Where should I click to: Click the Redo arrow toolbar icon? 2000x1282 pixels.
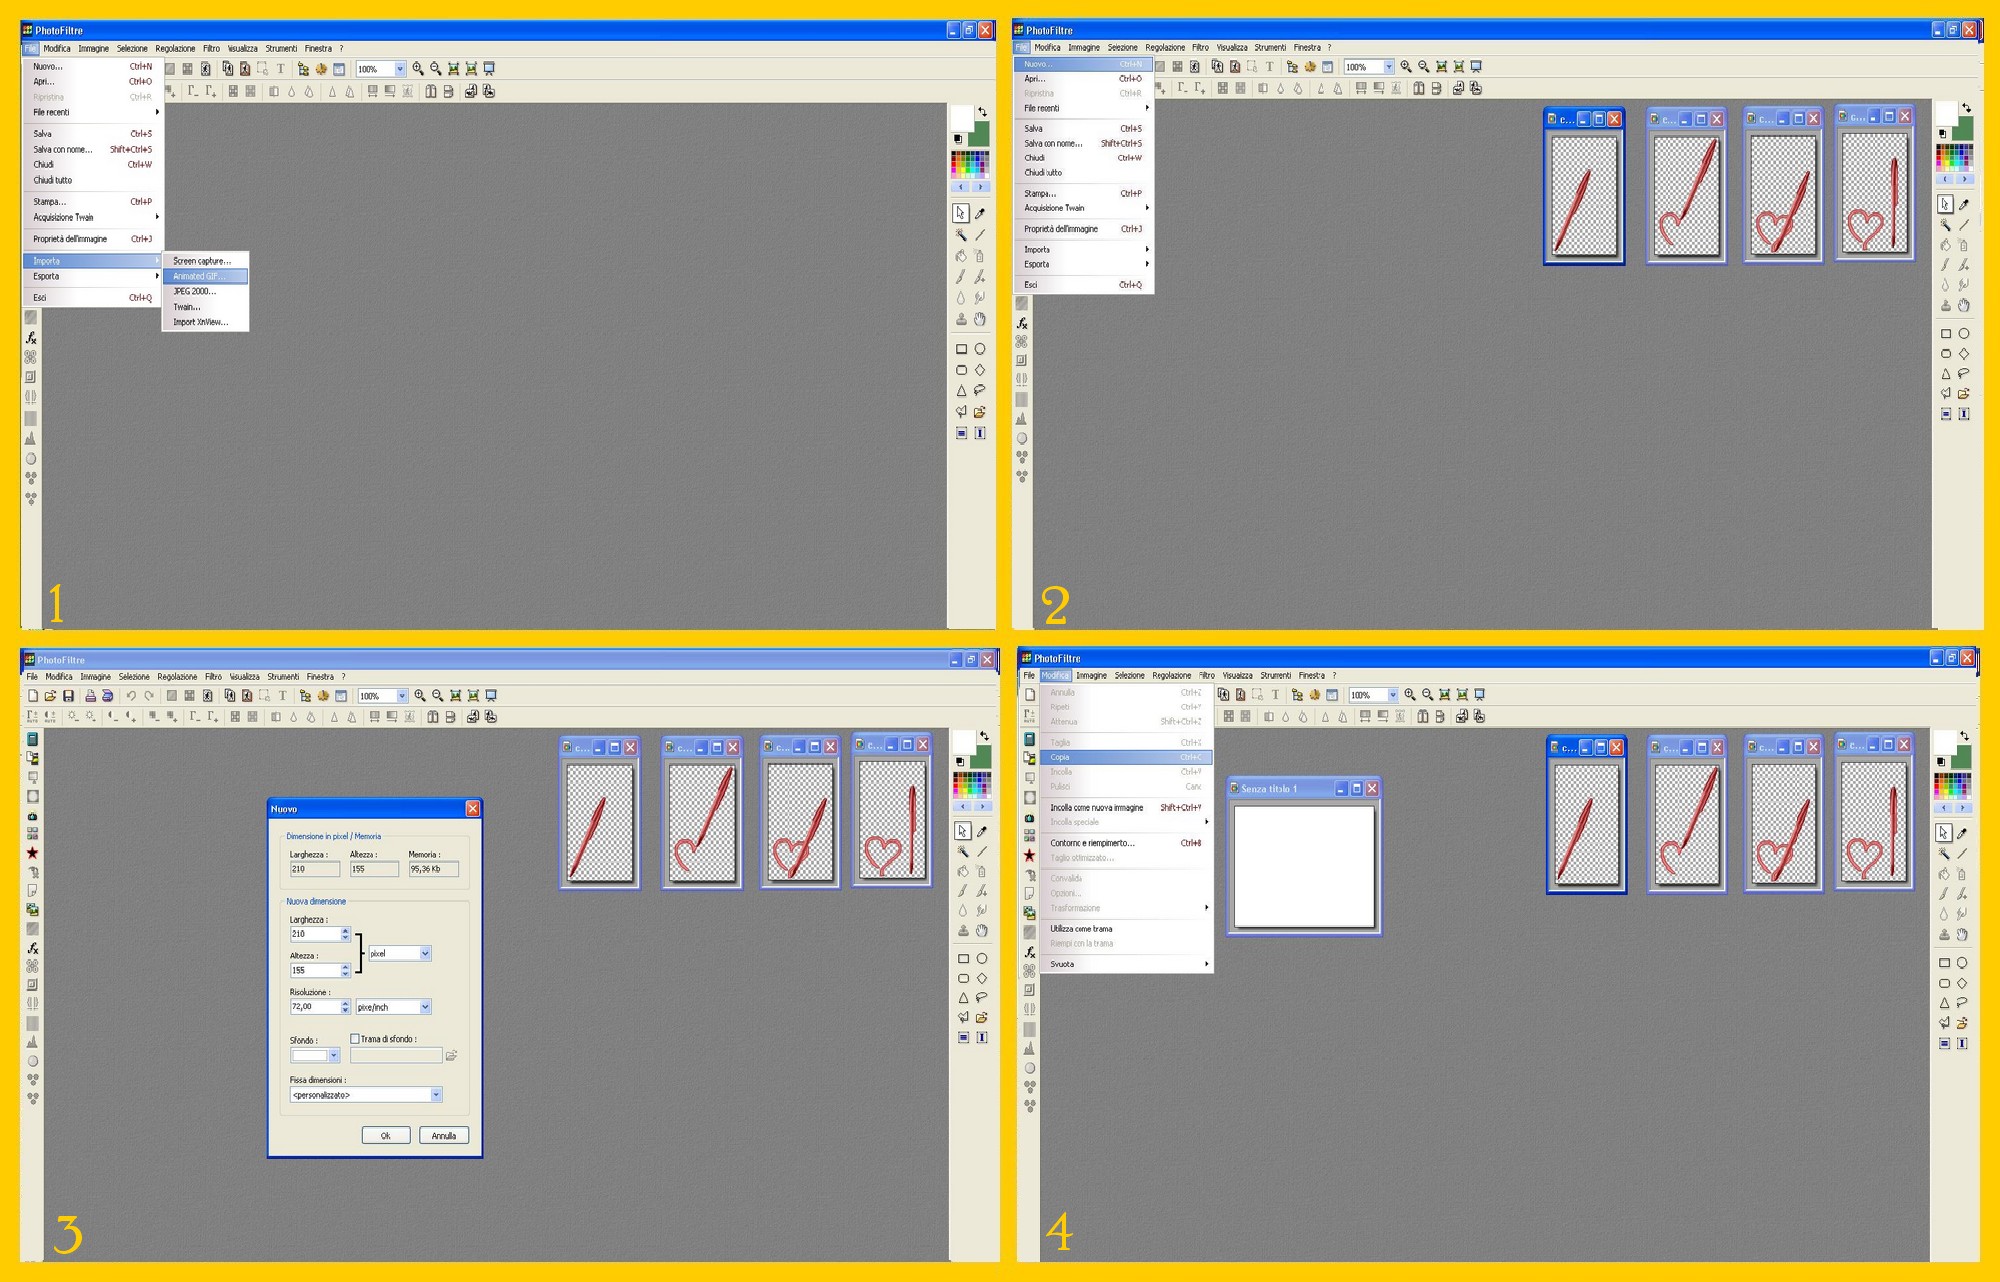(x=149, y=696)
